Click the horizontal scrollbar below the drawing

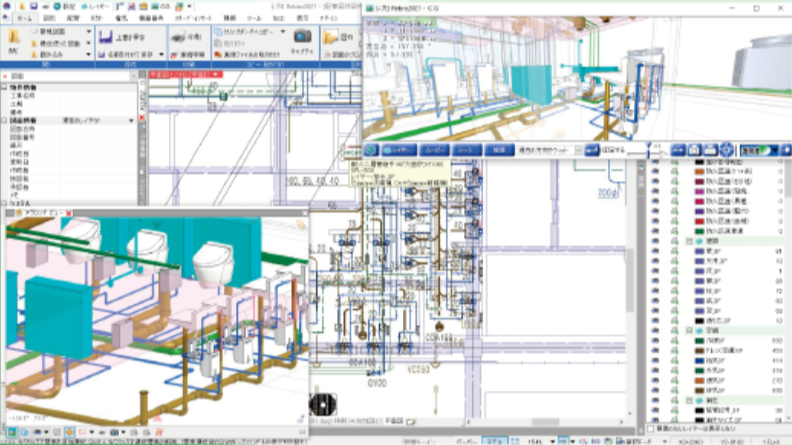pyautogui.click(x=545, y=421)
